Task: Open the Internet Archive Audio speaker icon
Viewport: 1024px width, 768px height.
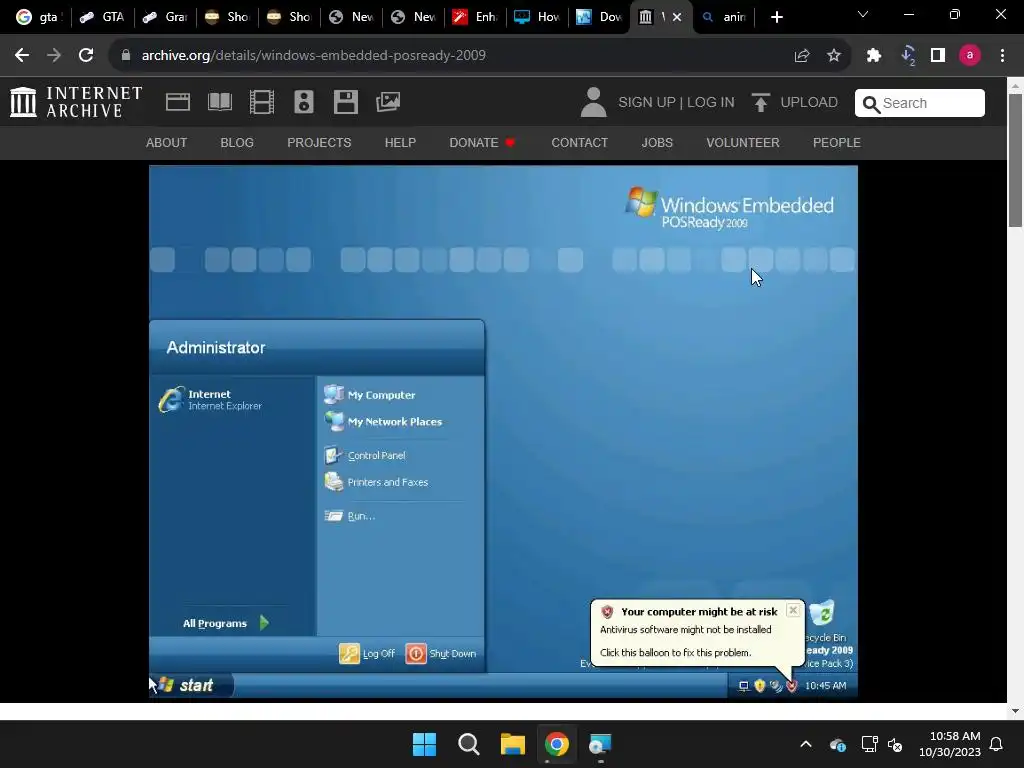Action: tap(304, 103)
